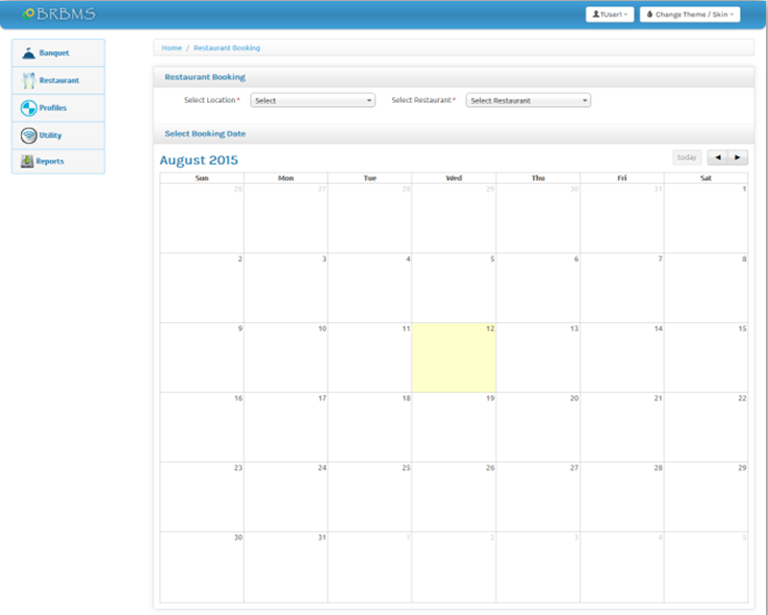Open the Change Theme / Skin menu
768x615 pixels.
690,15
